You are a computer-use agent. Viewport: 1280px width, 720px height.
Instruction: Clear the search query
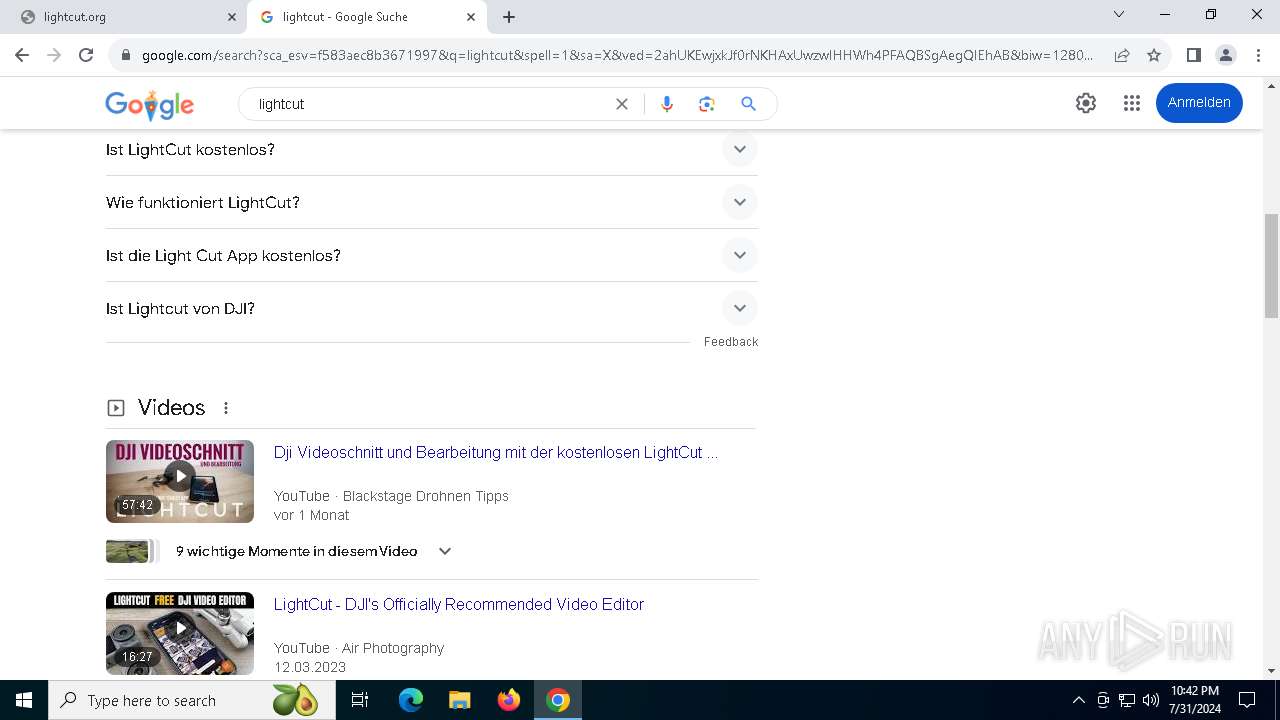[x=622, y=104]
